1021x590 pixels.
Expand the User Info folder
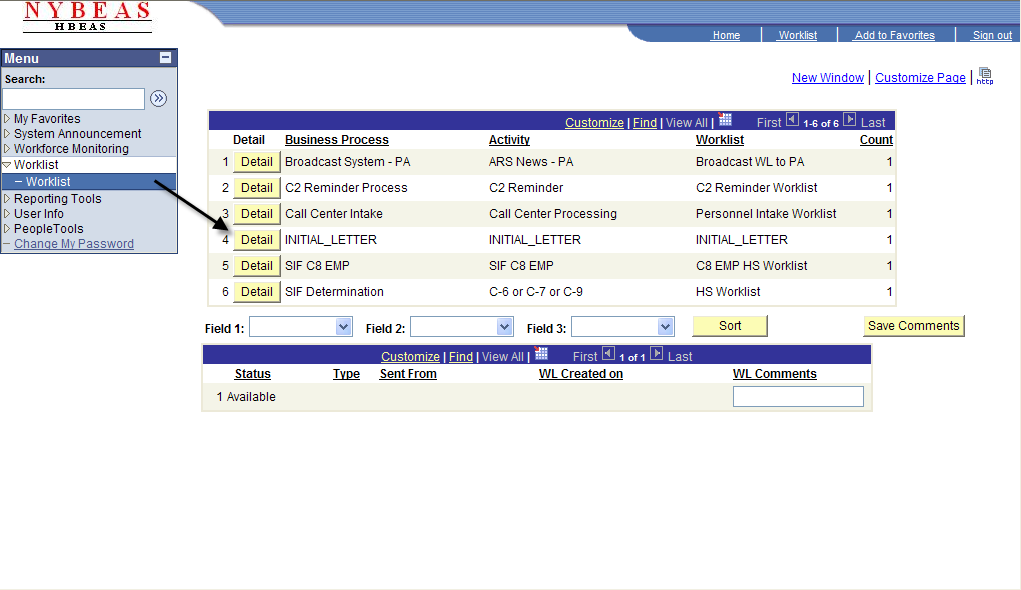tap(7, 214)
